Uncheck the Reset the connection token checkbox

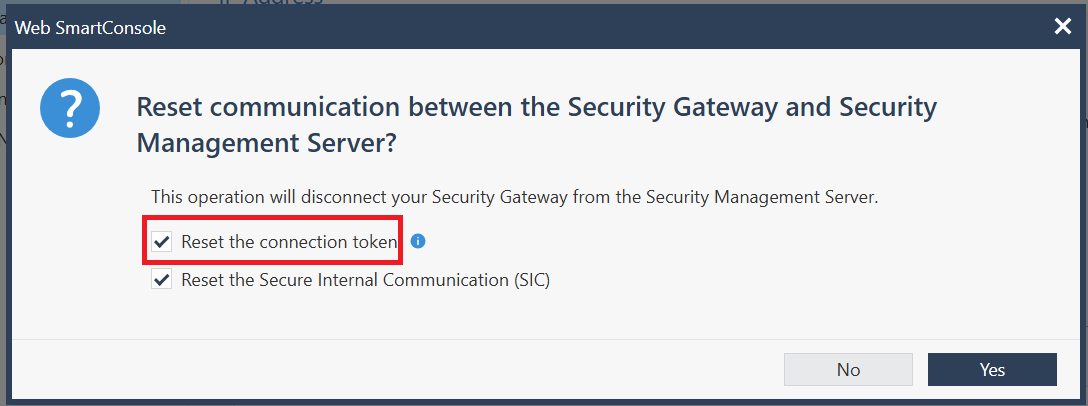pyautogui.click(x=162, y=242)
